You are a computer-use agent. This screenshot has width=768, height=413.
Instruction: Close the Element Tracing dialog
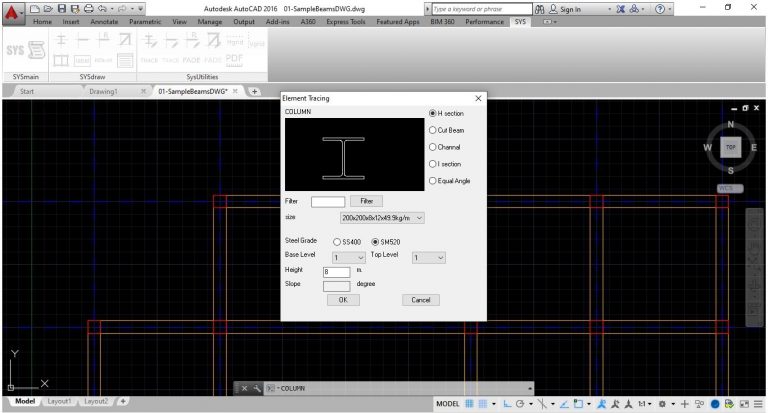tap(478, 98)
